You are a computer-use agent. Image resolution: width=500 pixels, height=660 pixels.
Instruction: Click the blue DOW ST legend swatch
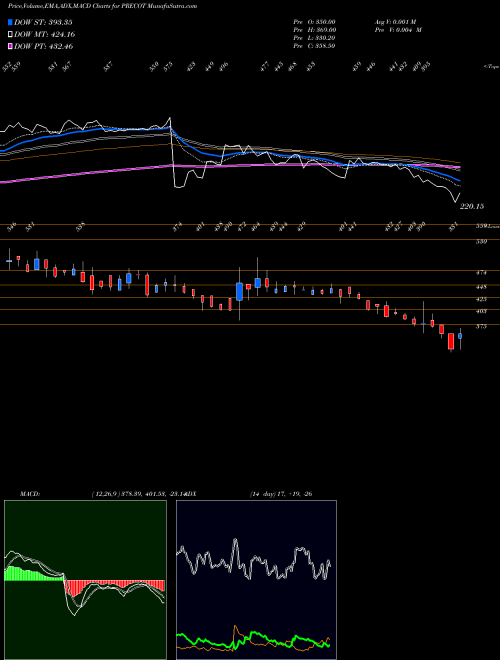click(x=10, y=22)
